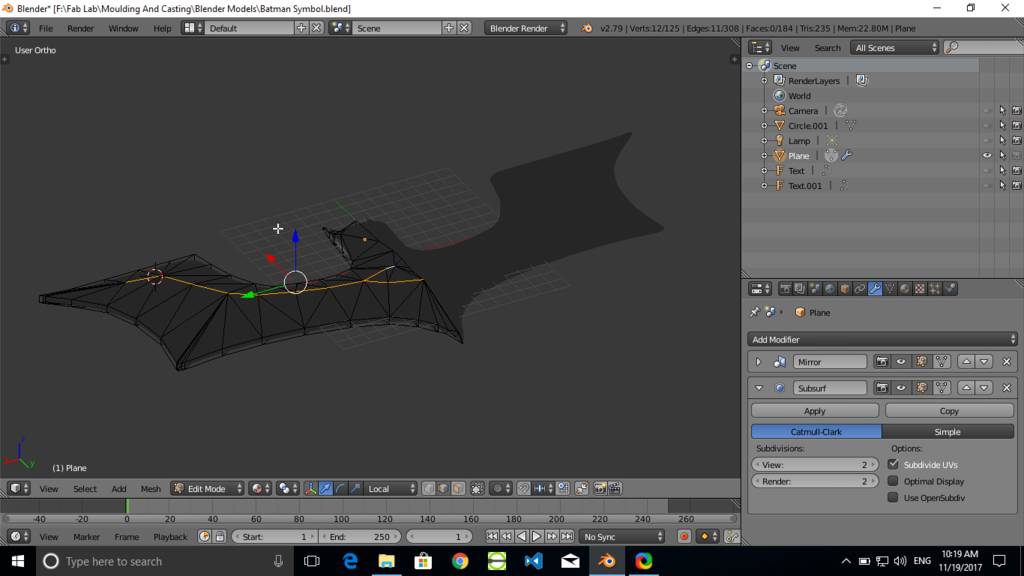Open Blender from the Windows taskbar

(606, 561)
